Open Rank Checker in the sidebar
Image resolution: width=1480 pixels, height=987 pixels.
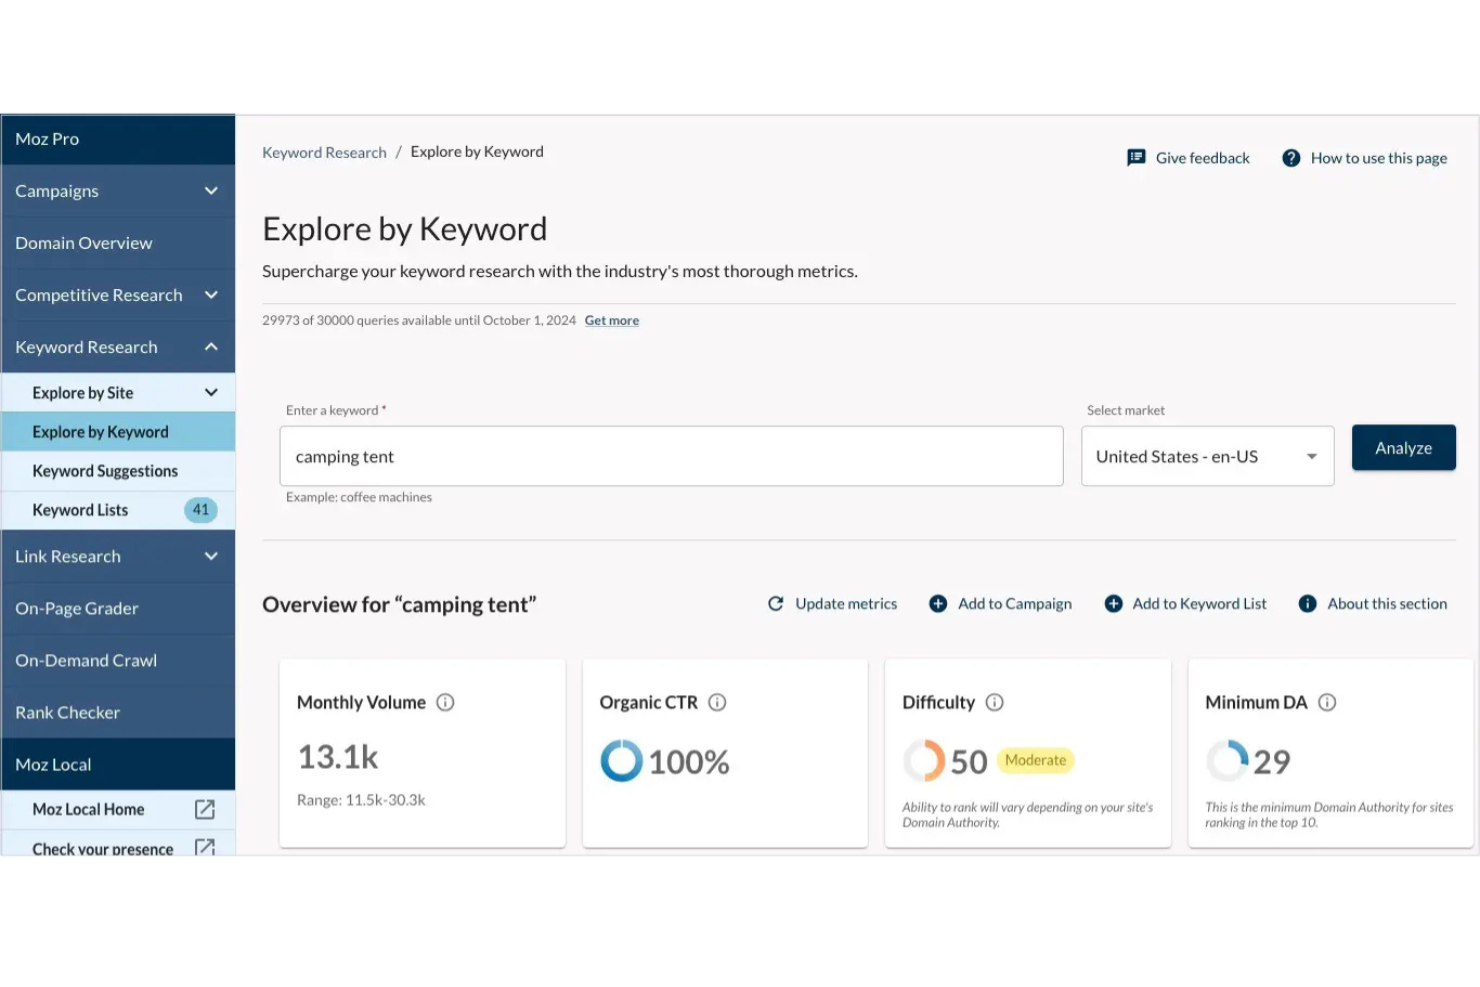point(118,712)
